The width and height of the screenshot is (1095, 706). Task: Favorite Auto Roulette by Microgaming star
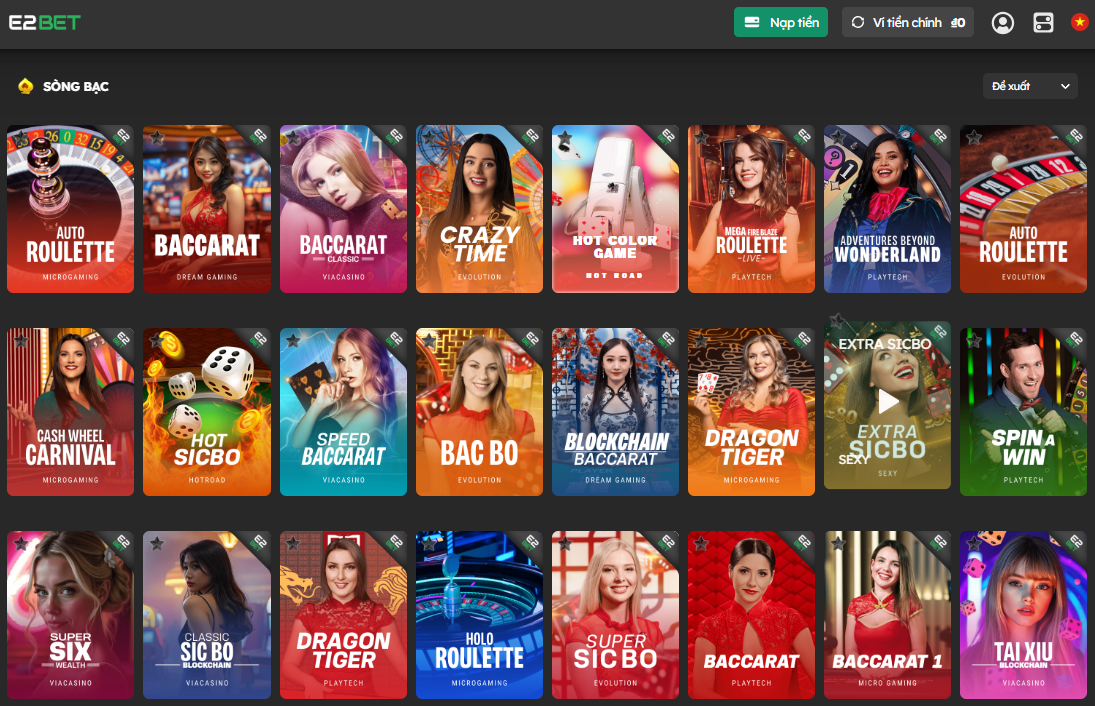(21, 138)
